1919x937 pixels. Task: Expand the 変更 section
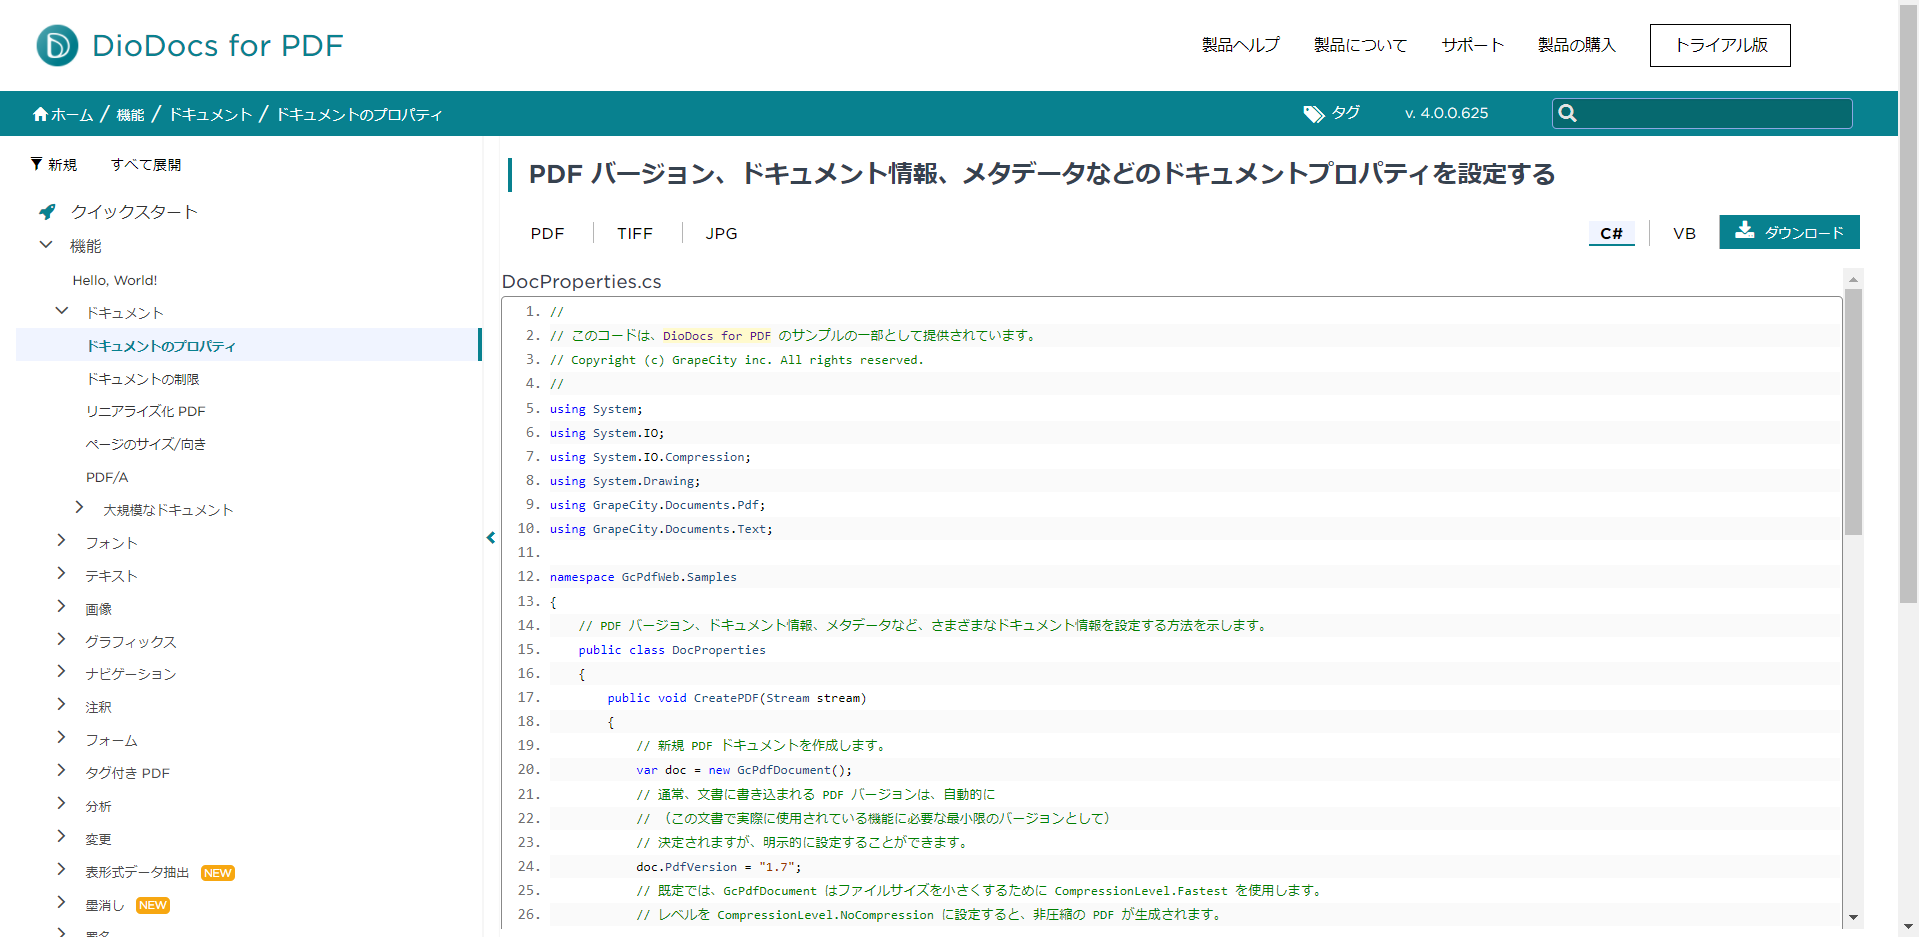[x=61, y=836]
